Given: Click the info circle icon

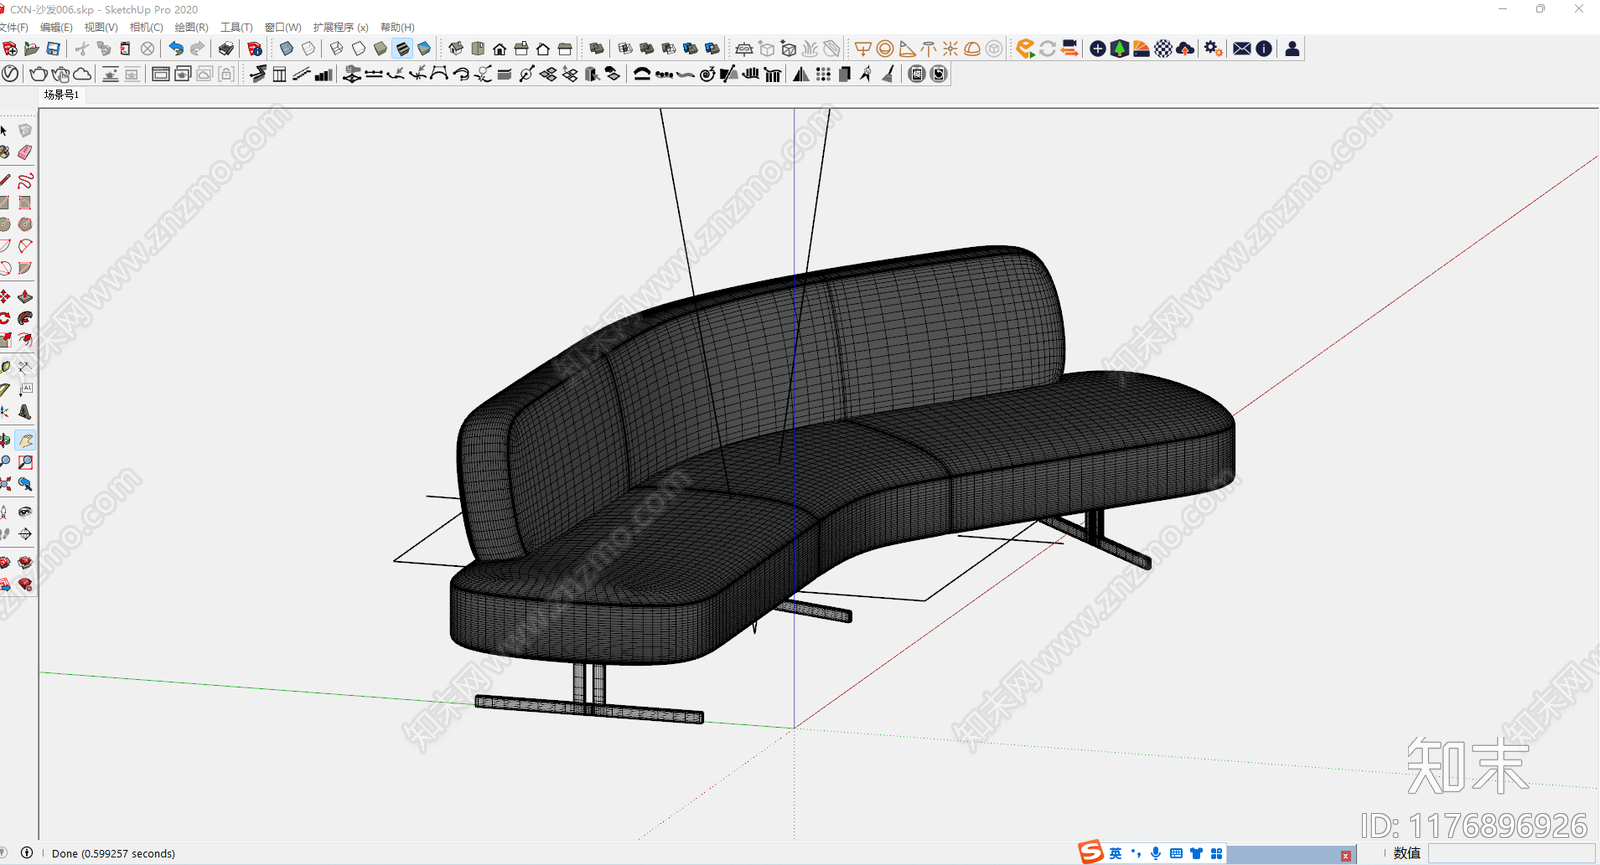Looking at the screenshot, I should (x=1264, y=48).
